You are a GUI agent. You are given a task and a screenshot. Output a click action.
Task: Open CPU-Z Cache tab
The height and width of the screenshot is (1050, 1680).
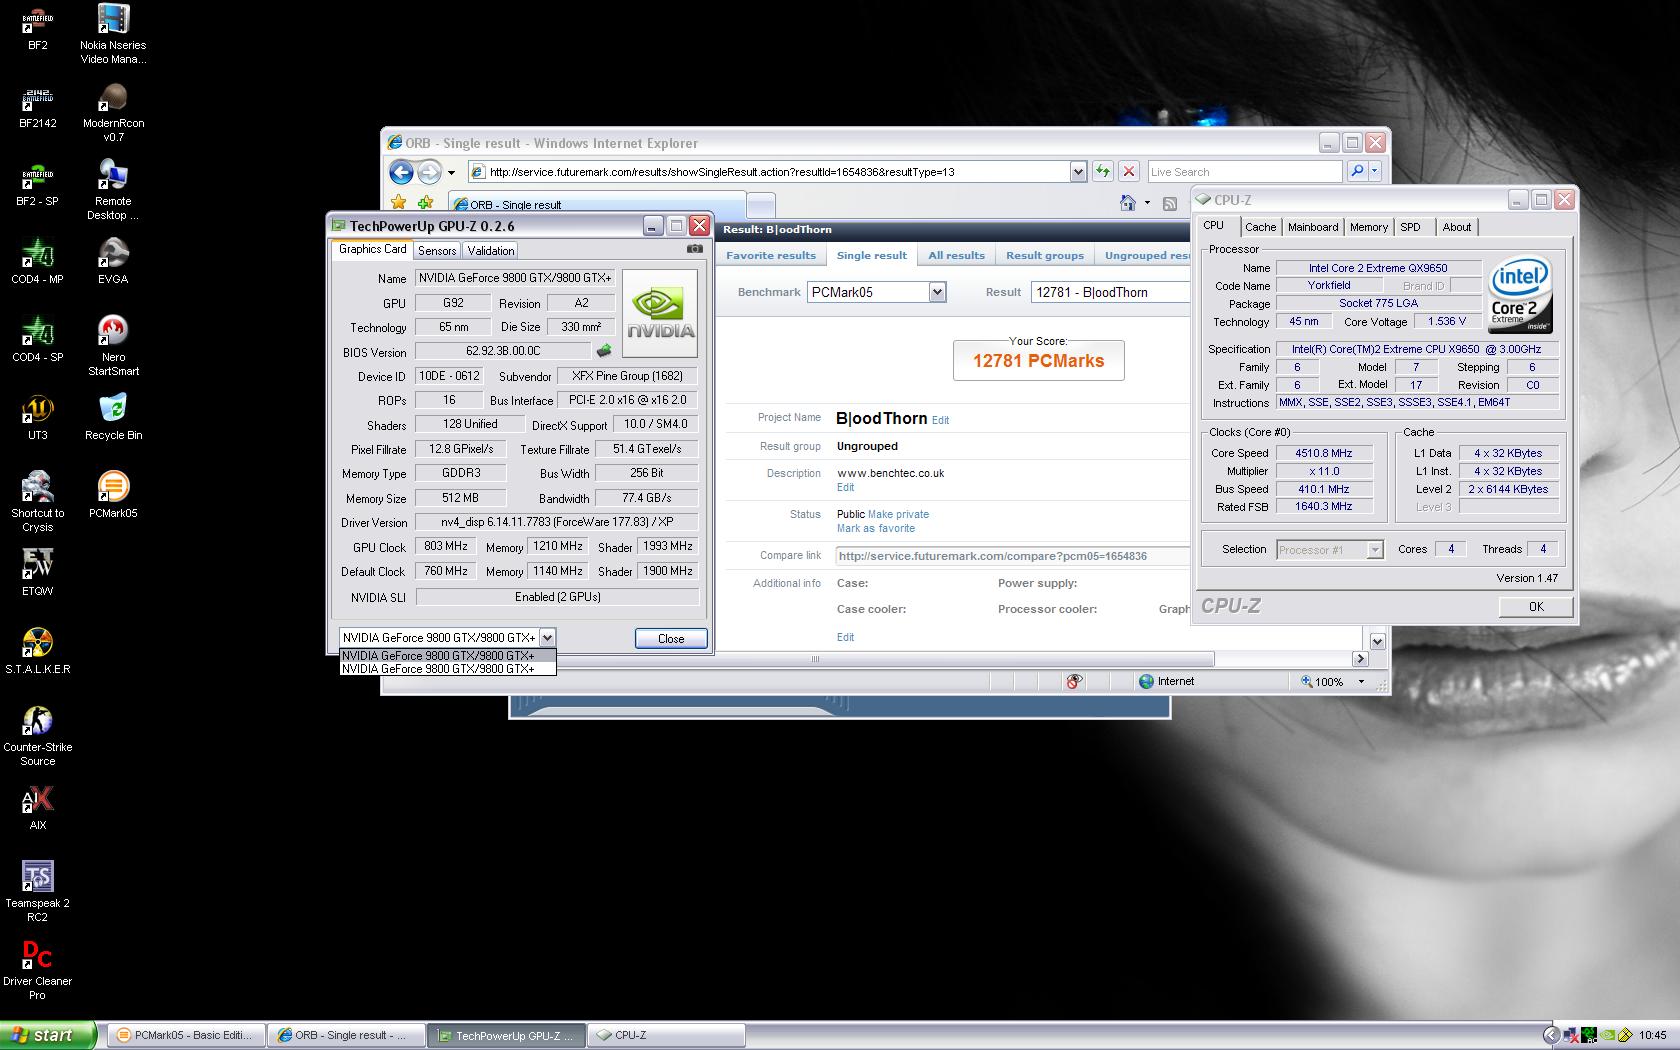tap(1260, 227)
